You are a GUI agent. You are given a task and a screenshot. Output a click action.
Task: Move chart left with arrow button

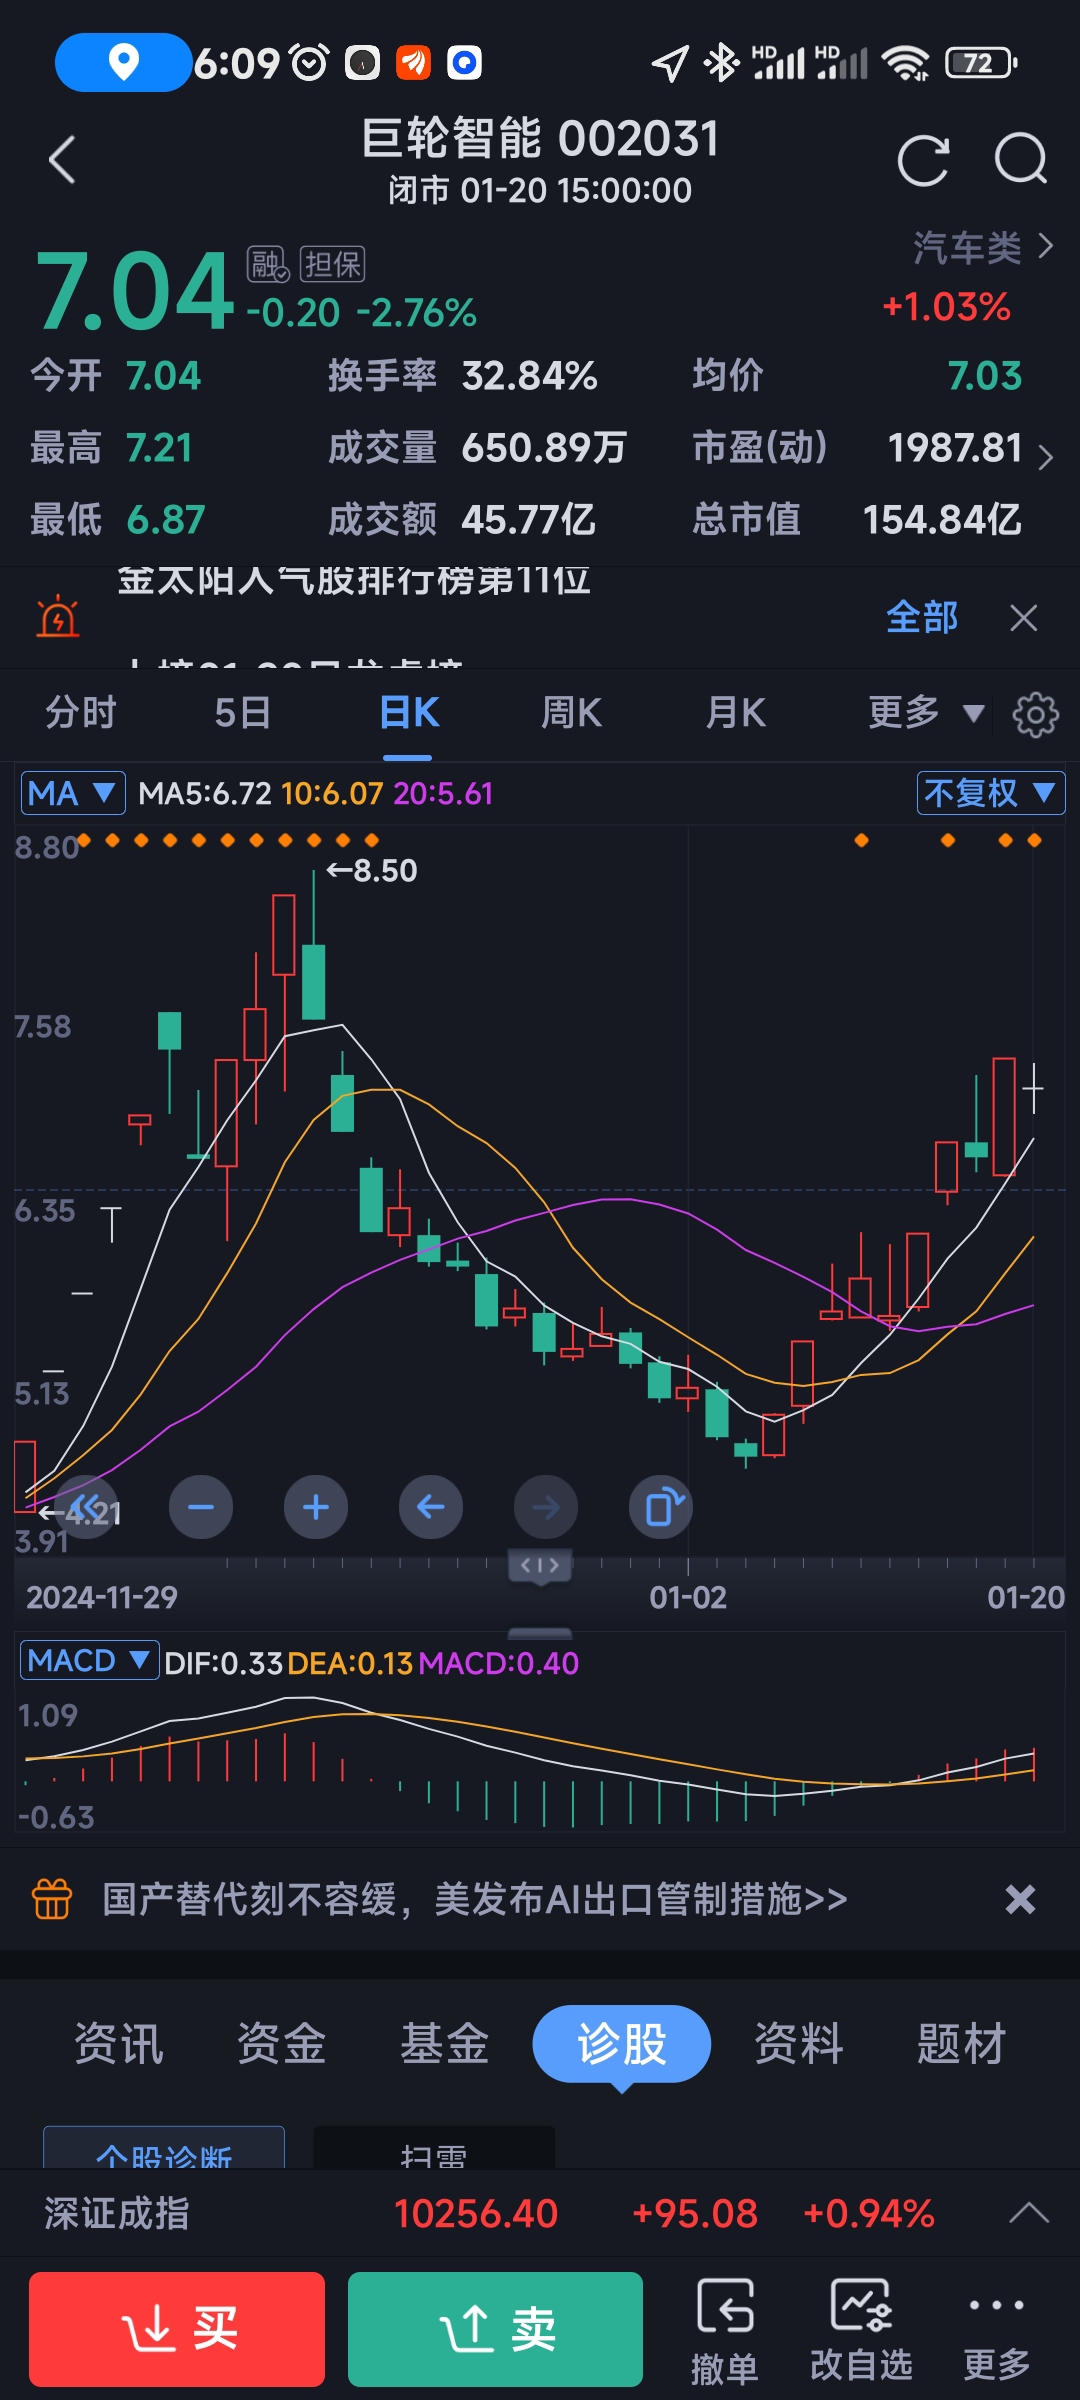tap(431, 1507)
